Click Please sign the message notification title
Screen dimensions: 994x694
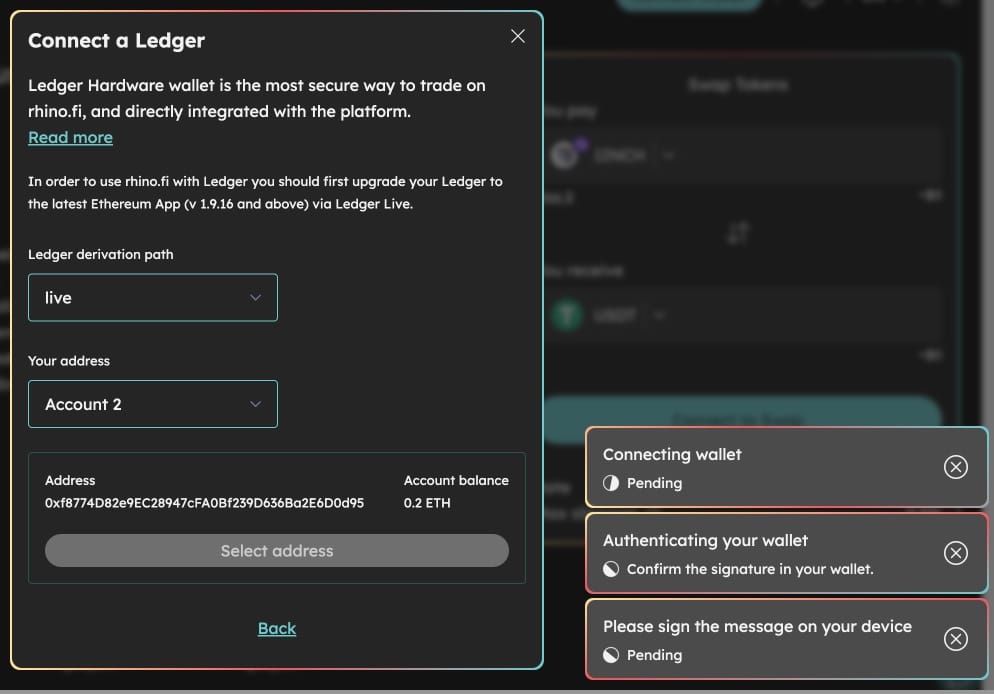tap(758, 626)
